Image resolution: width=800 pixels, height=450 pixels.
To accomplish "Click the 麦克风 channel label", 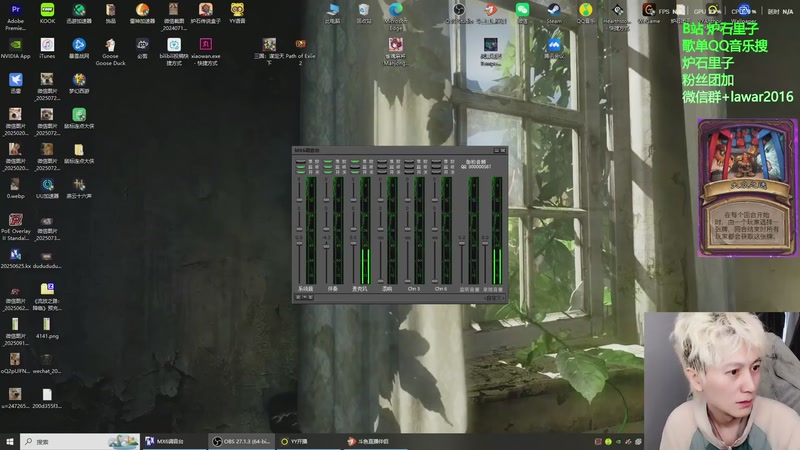I will click(360, 289).
